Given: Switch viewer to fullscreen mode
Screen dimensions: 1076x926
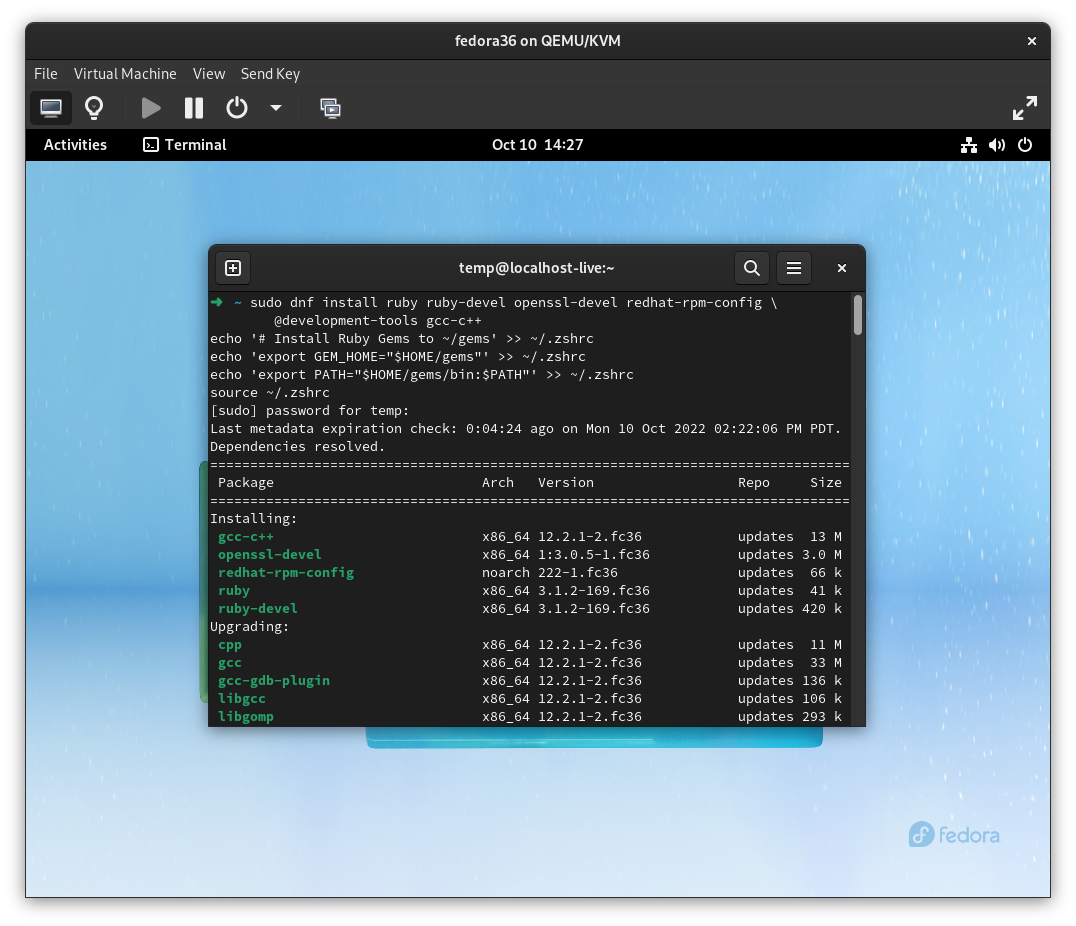Looking at the screenshot, I should tap(1025, 108).
